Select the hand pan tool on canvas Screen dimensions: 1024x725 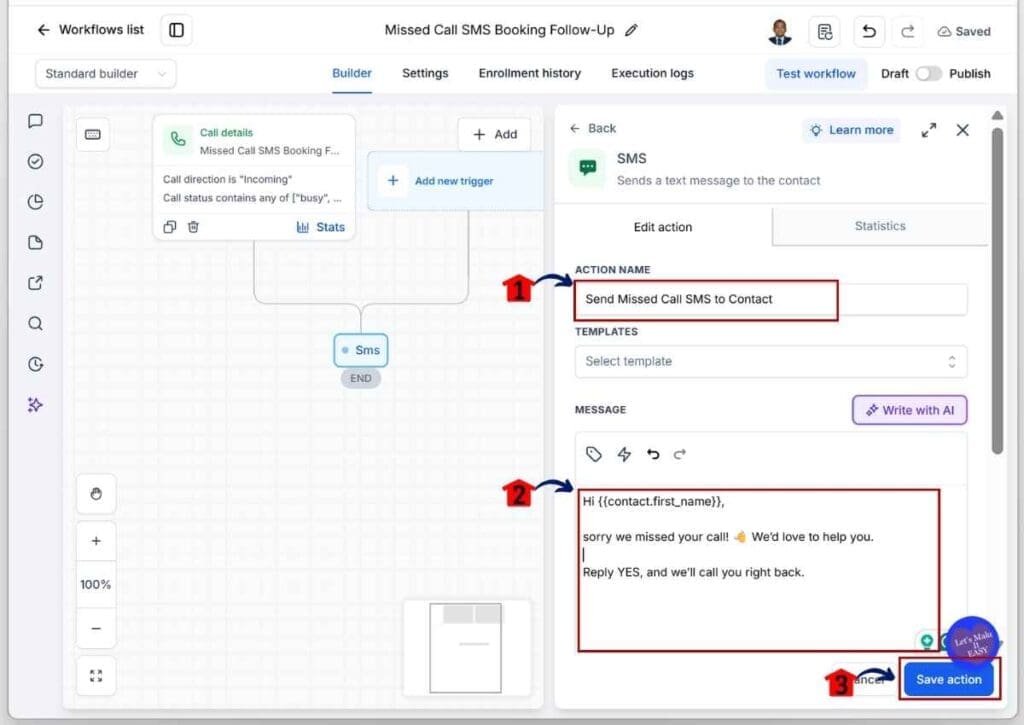pyautogui.click(x=96, y=494)
